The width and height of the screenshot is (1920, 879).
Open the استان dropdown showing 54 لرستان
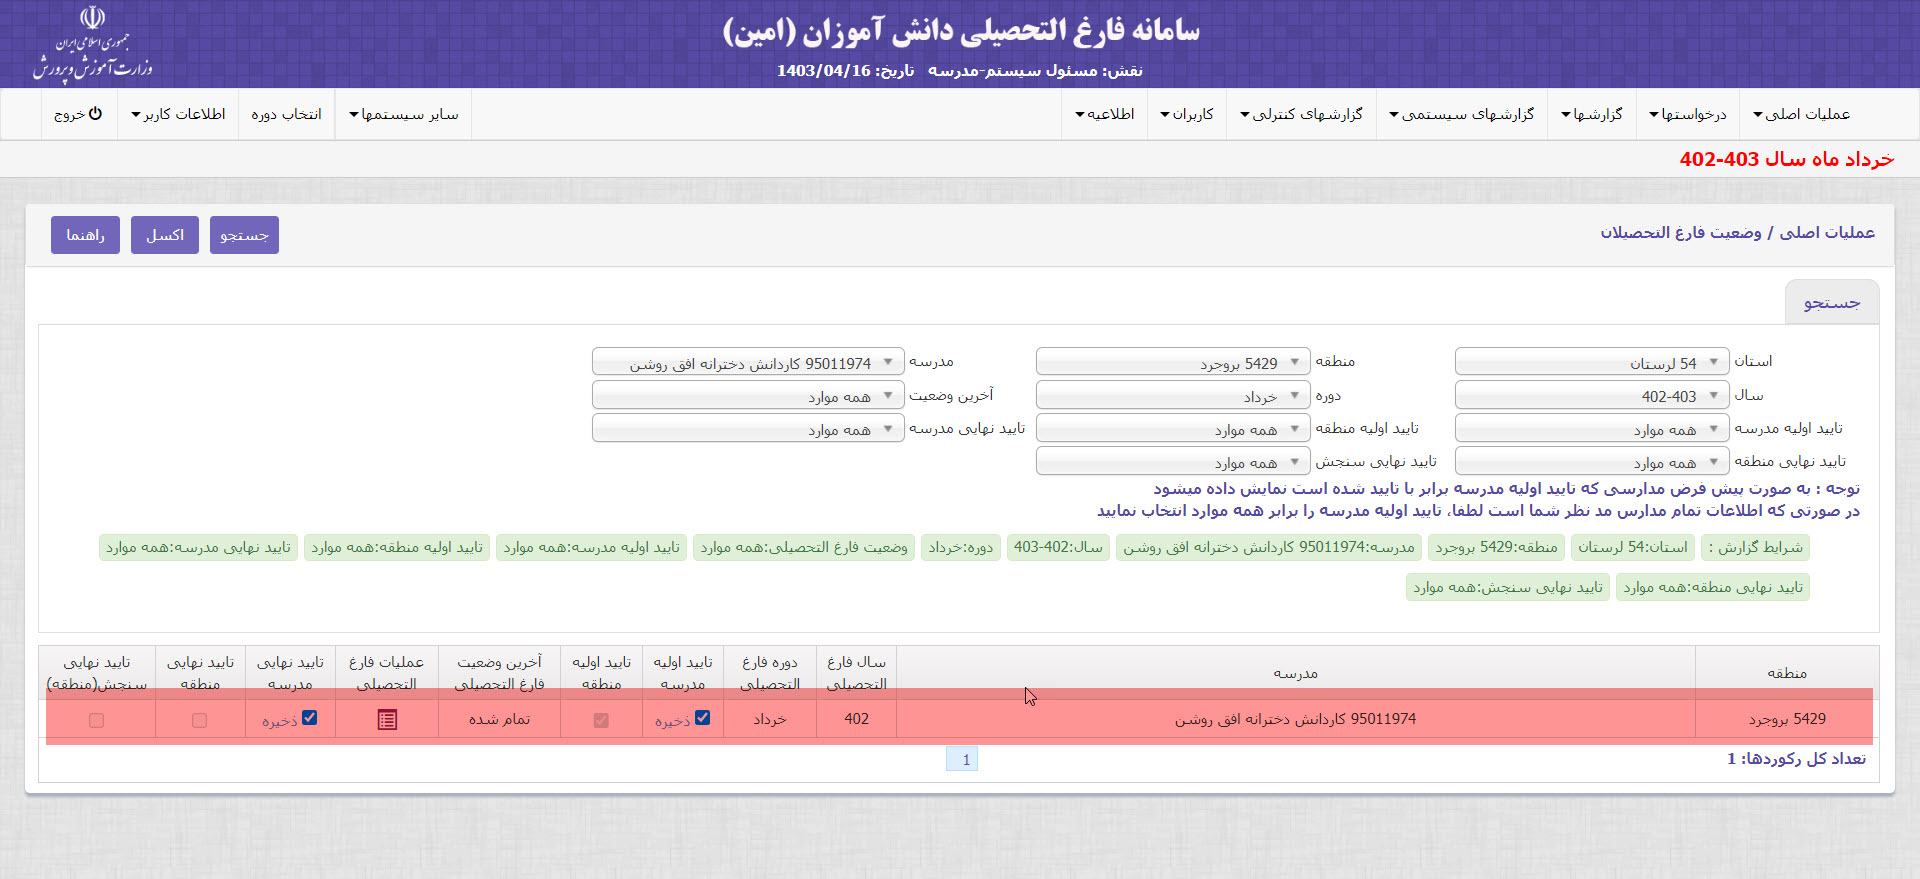tap(1591, 362)
